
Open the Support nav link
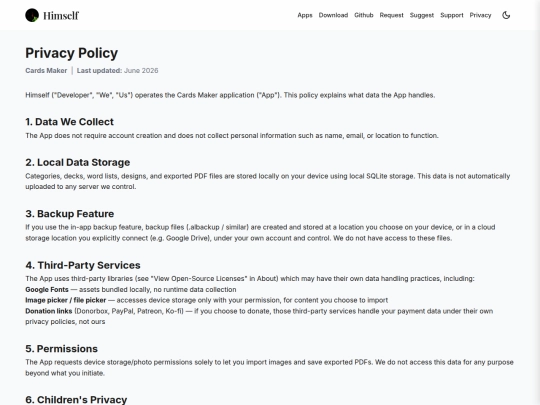[451, 15]
